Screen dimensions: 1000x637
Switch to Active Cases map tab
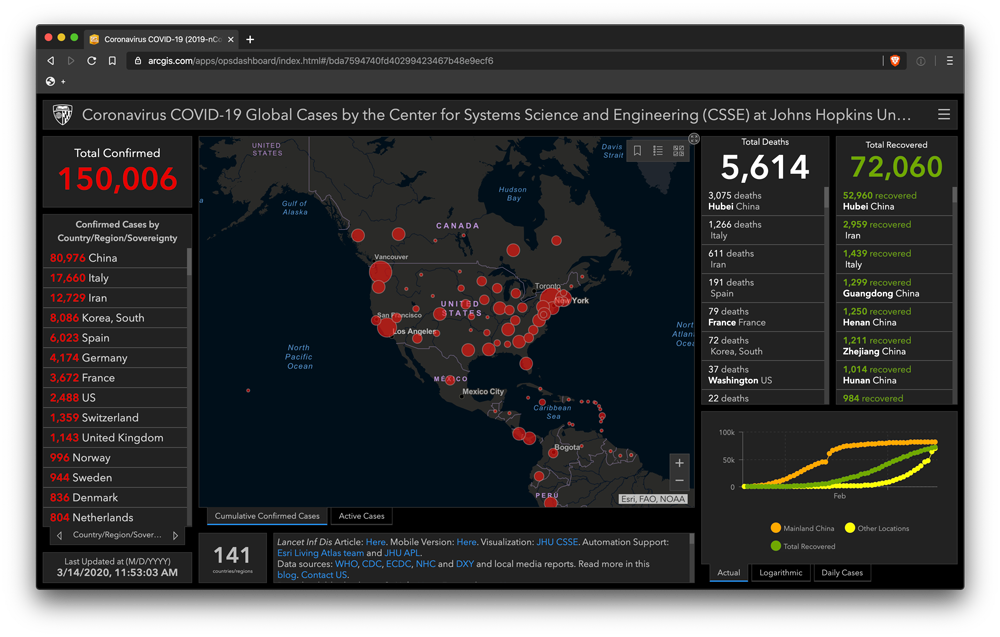point(362,516)
